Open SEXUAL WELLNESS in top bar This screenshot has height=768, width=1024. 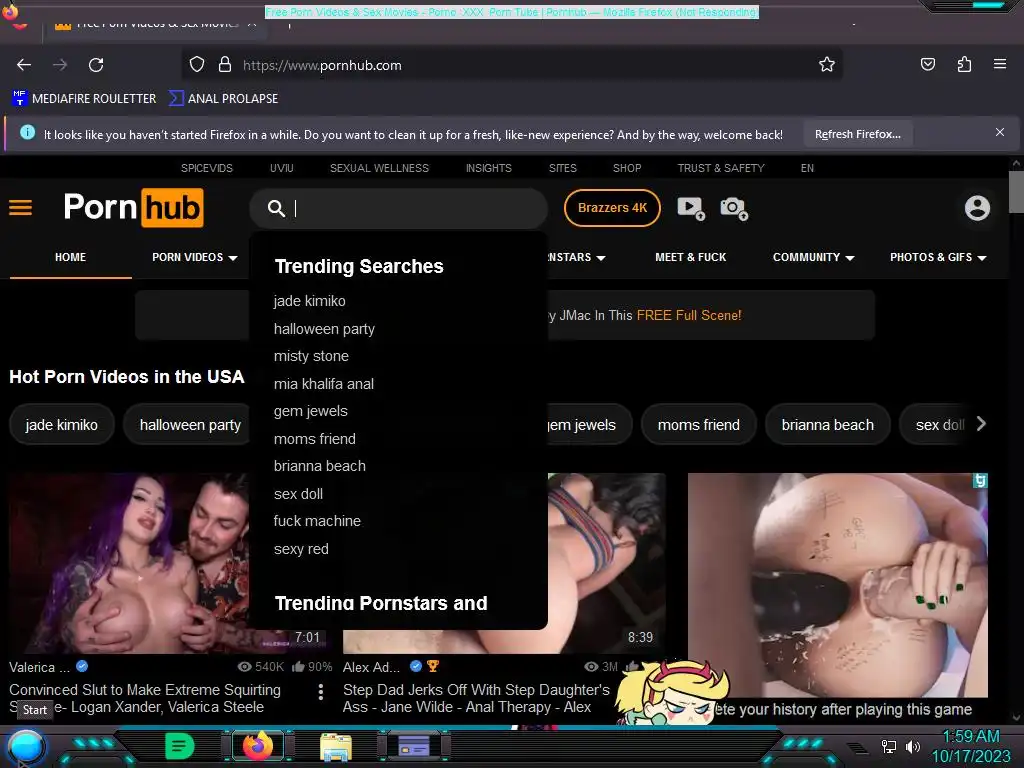click(379, 168)
